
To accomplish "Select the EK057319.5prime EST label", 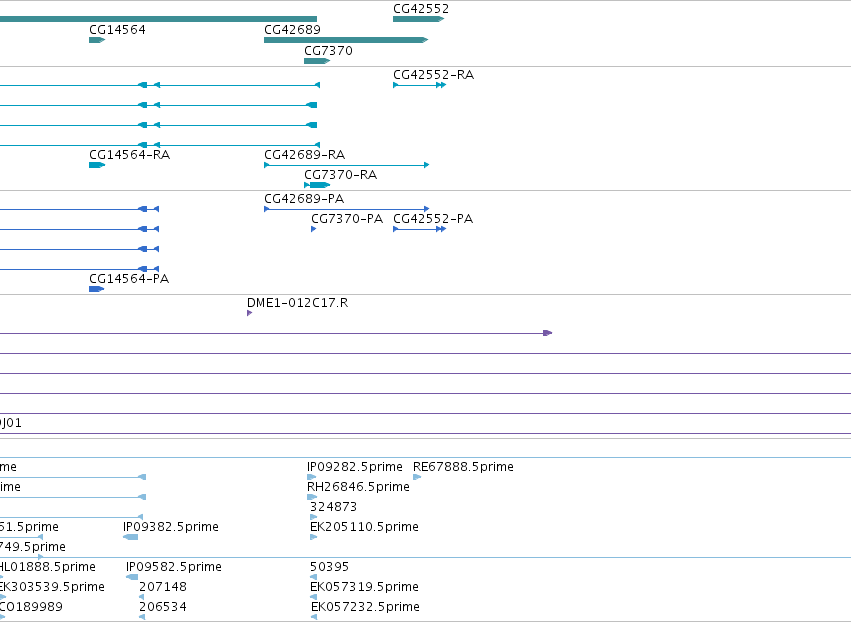I will [364, 587].
